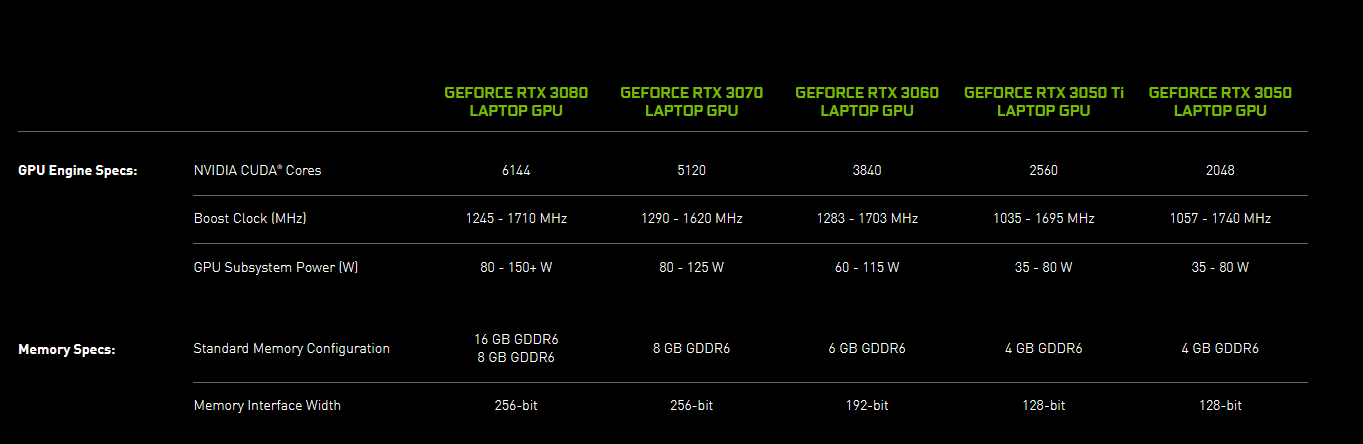Select the GPU Engine Specs section label
The height and width of the screenshot is (444, 1363).
pyautogui.click(x=77, y=170)
